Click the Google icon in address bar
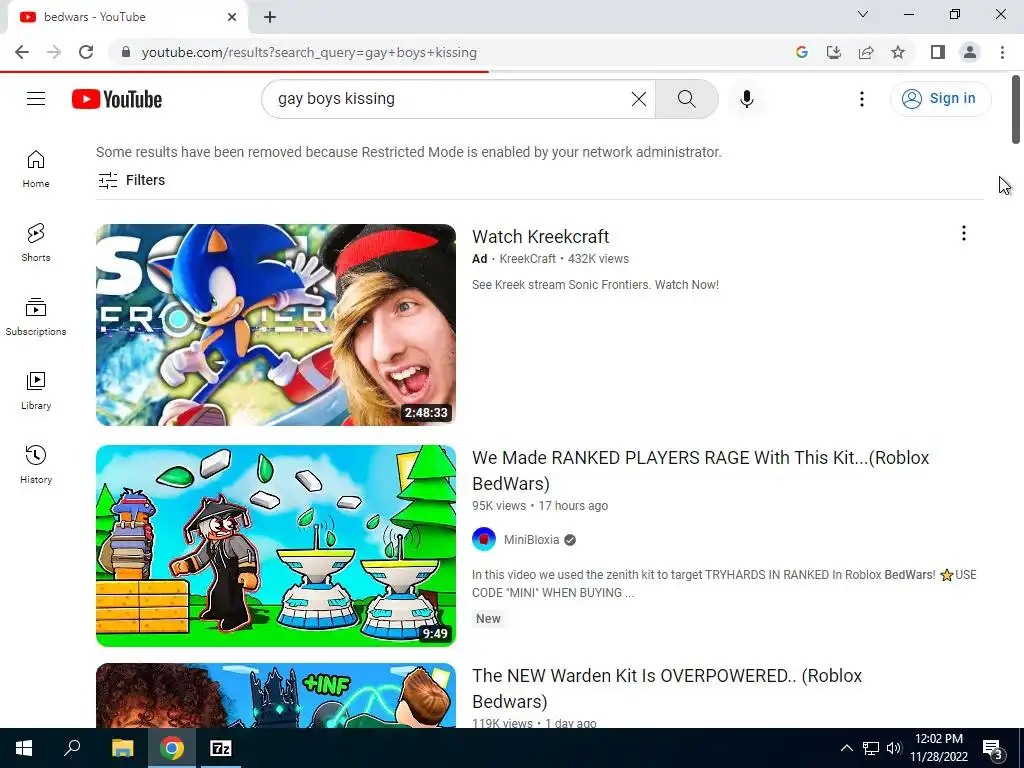 click(x=802, y=52)
